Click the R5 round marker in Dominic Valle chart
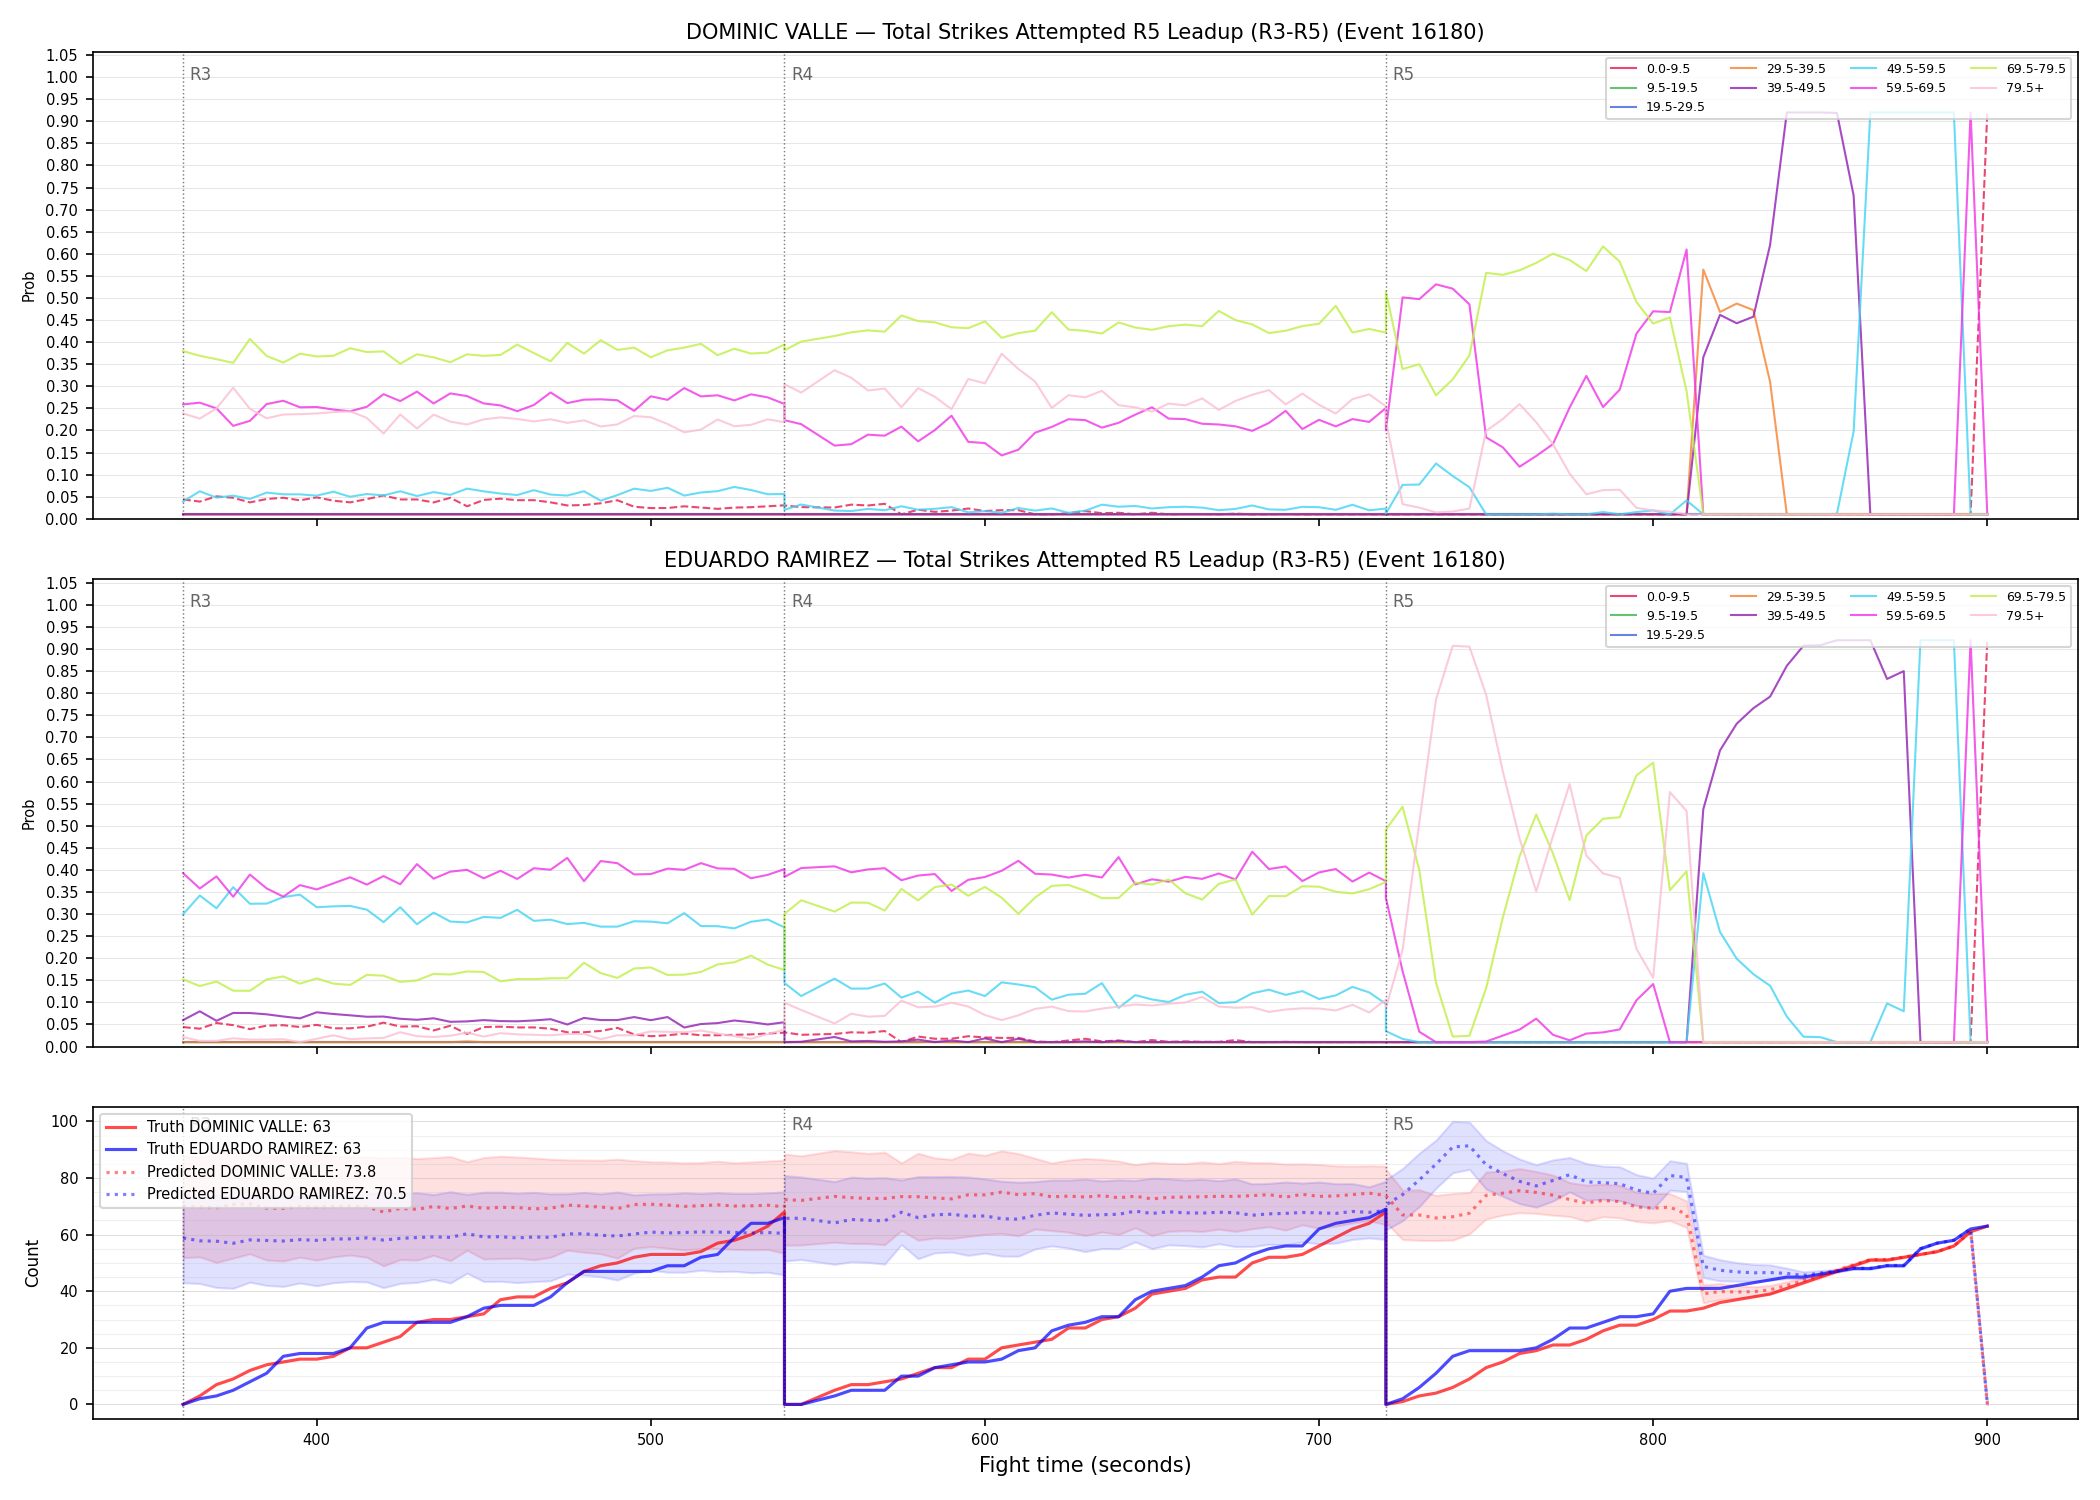The width and height of the screenshot is (2100, 1500). point(1403,74)
